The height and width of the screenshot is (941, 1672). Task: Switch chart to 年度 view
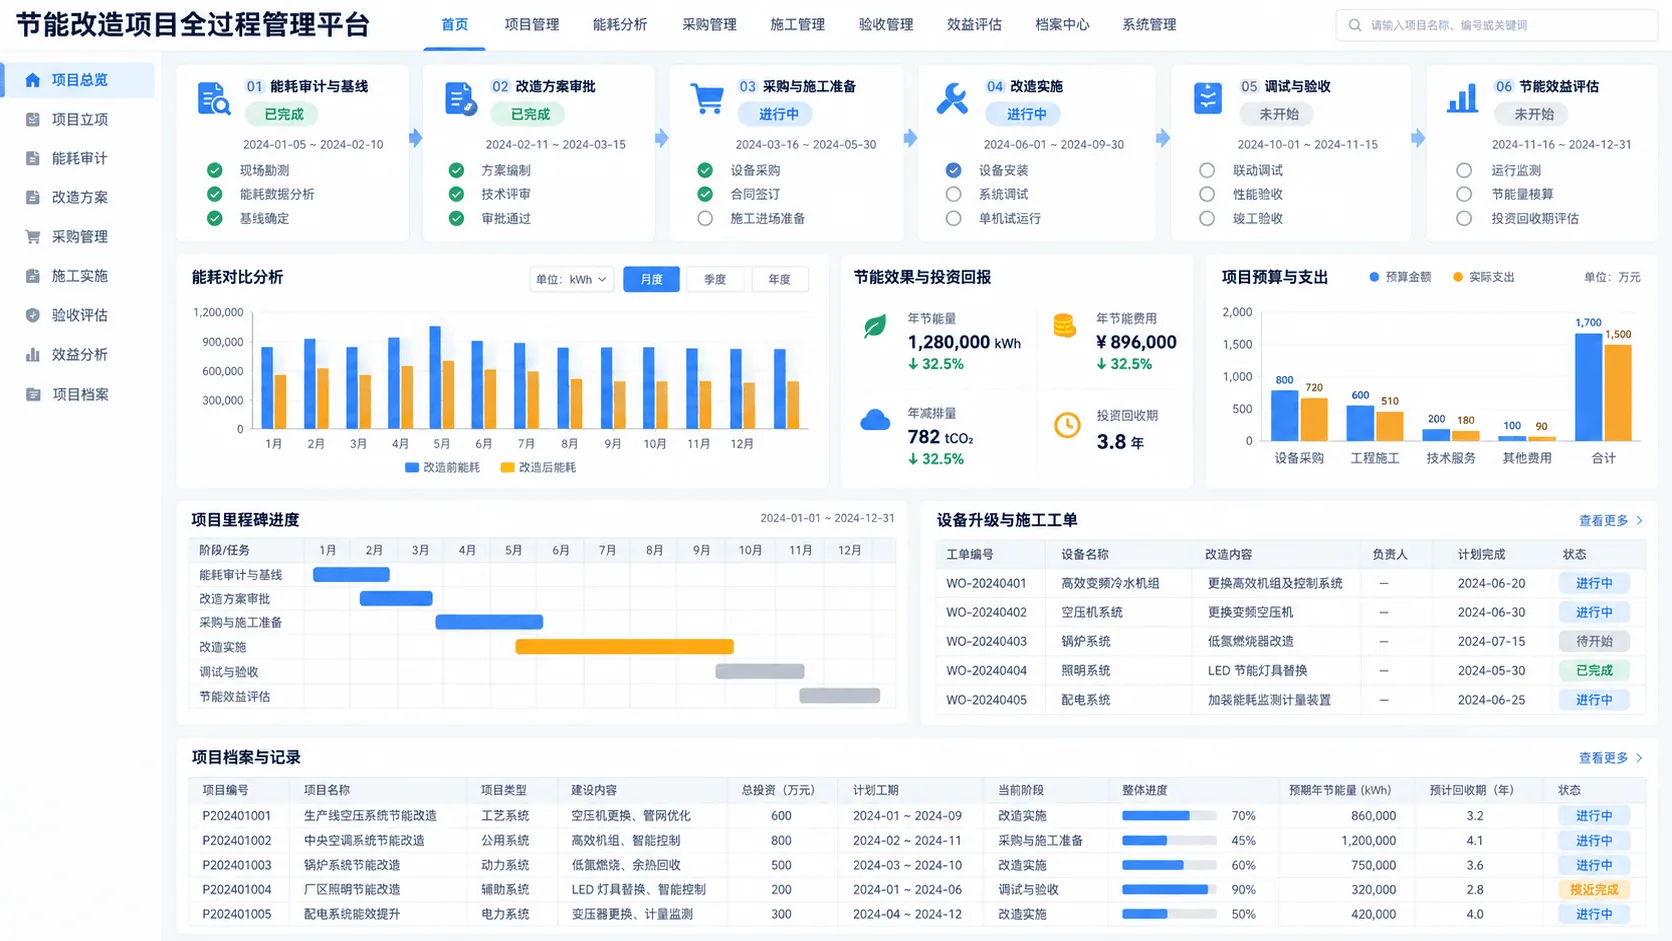779,279
